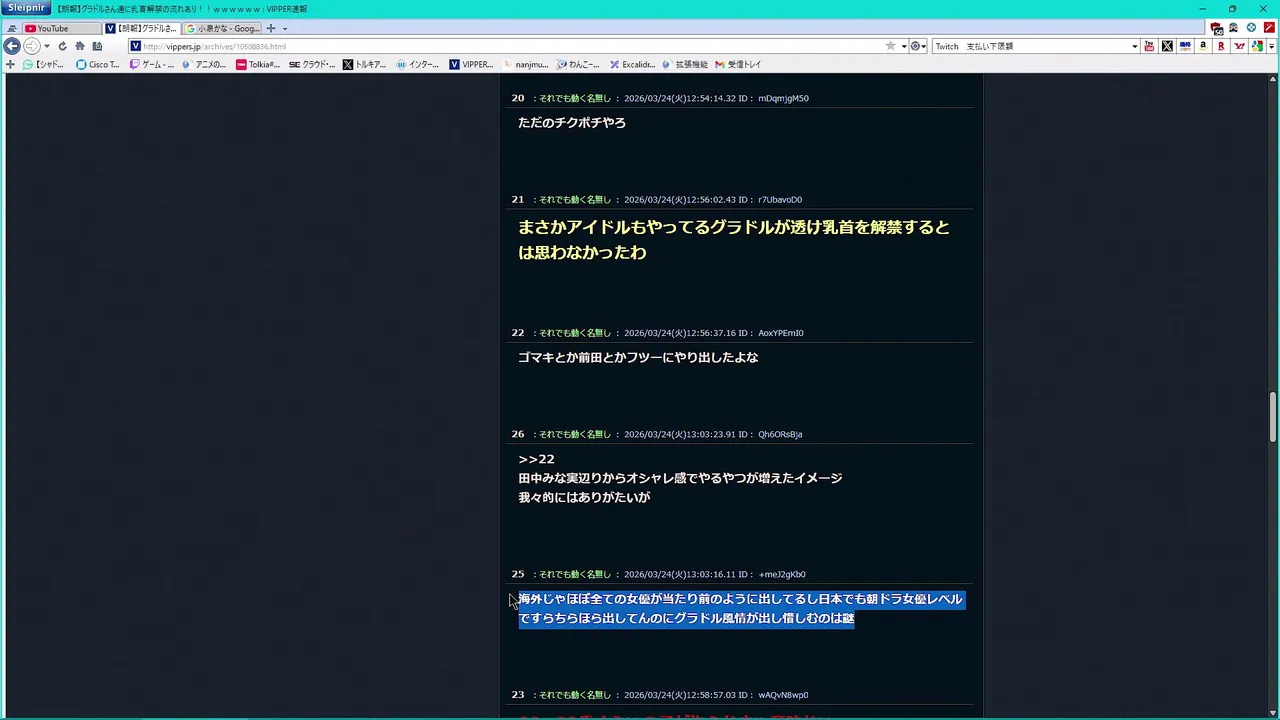Image resolution: width=1280 pixels, height=720 pixels.
Task: Open the Excalidr... bookmark
Action: tap(632, 64)
